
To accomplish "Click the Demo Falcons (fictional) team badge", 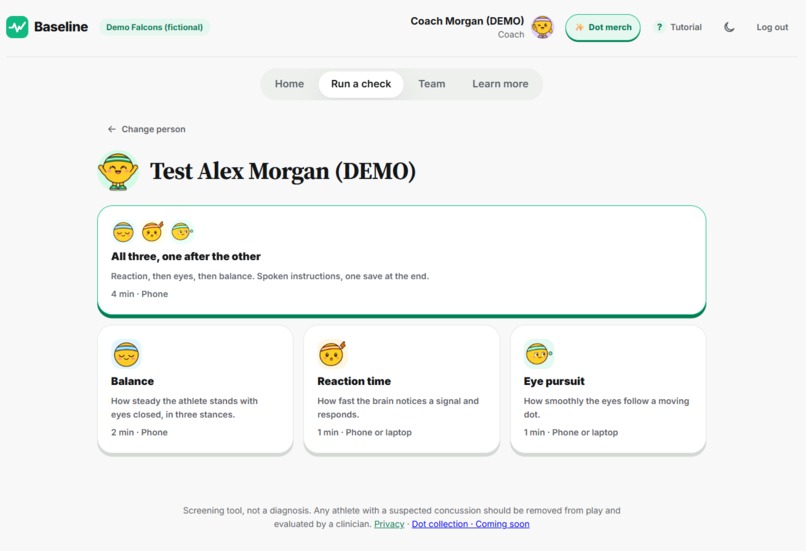I will click(x=155, y=27).
